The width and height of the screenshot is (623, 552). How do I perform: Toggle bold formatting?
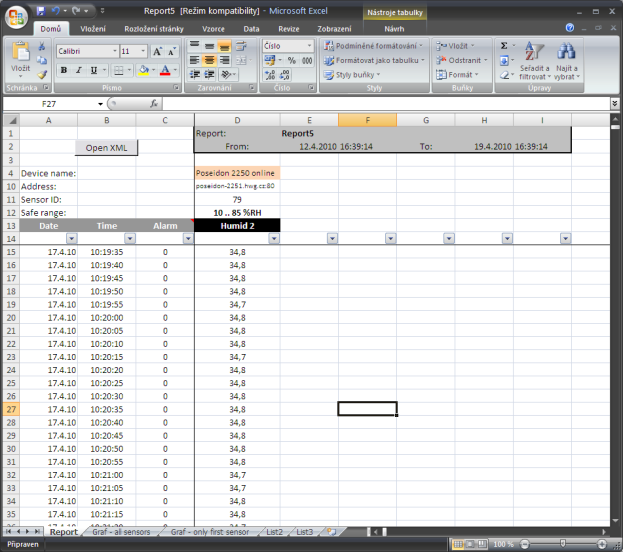64,70
